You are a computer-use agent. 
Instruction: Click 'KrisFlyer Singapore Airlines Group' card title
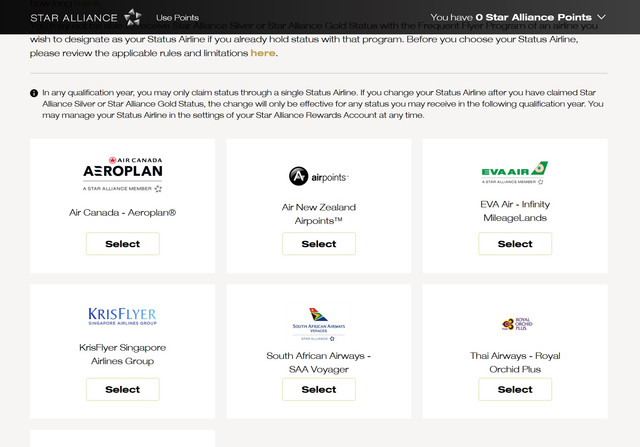point(122,354)
